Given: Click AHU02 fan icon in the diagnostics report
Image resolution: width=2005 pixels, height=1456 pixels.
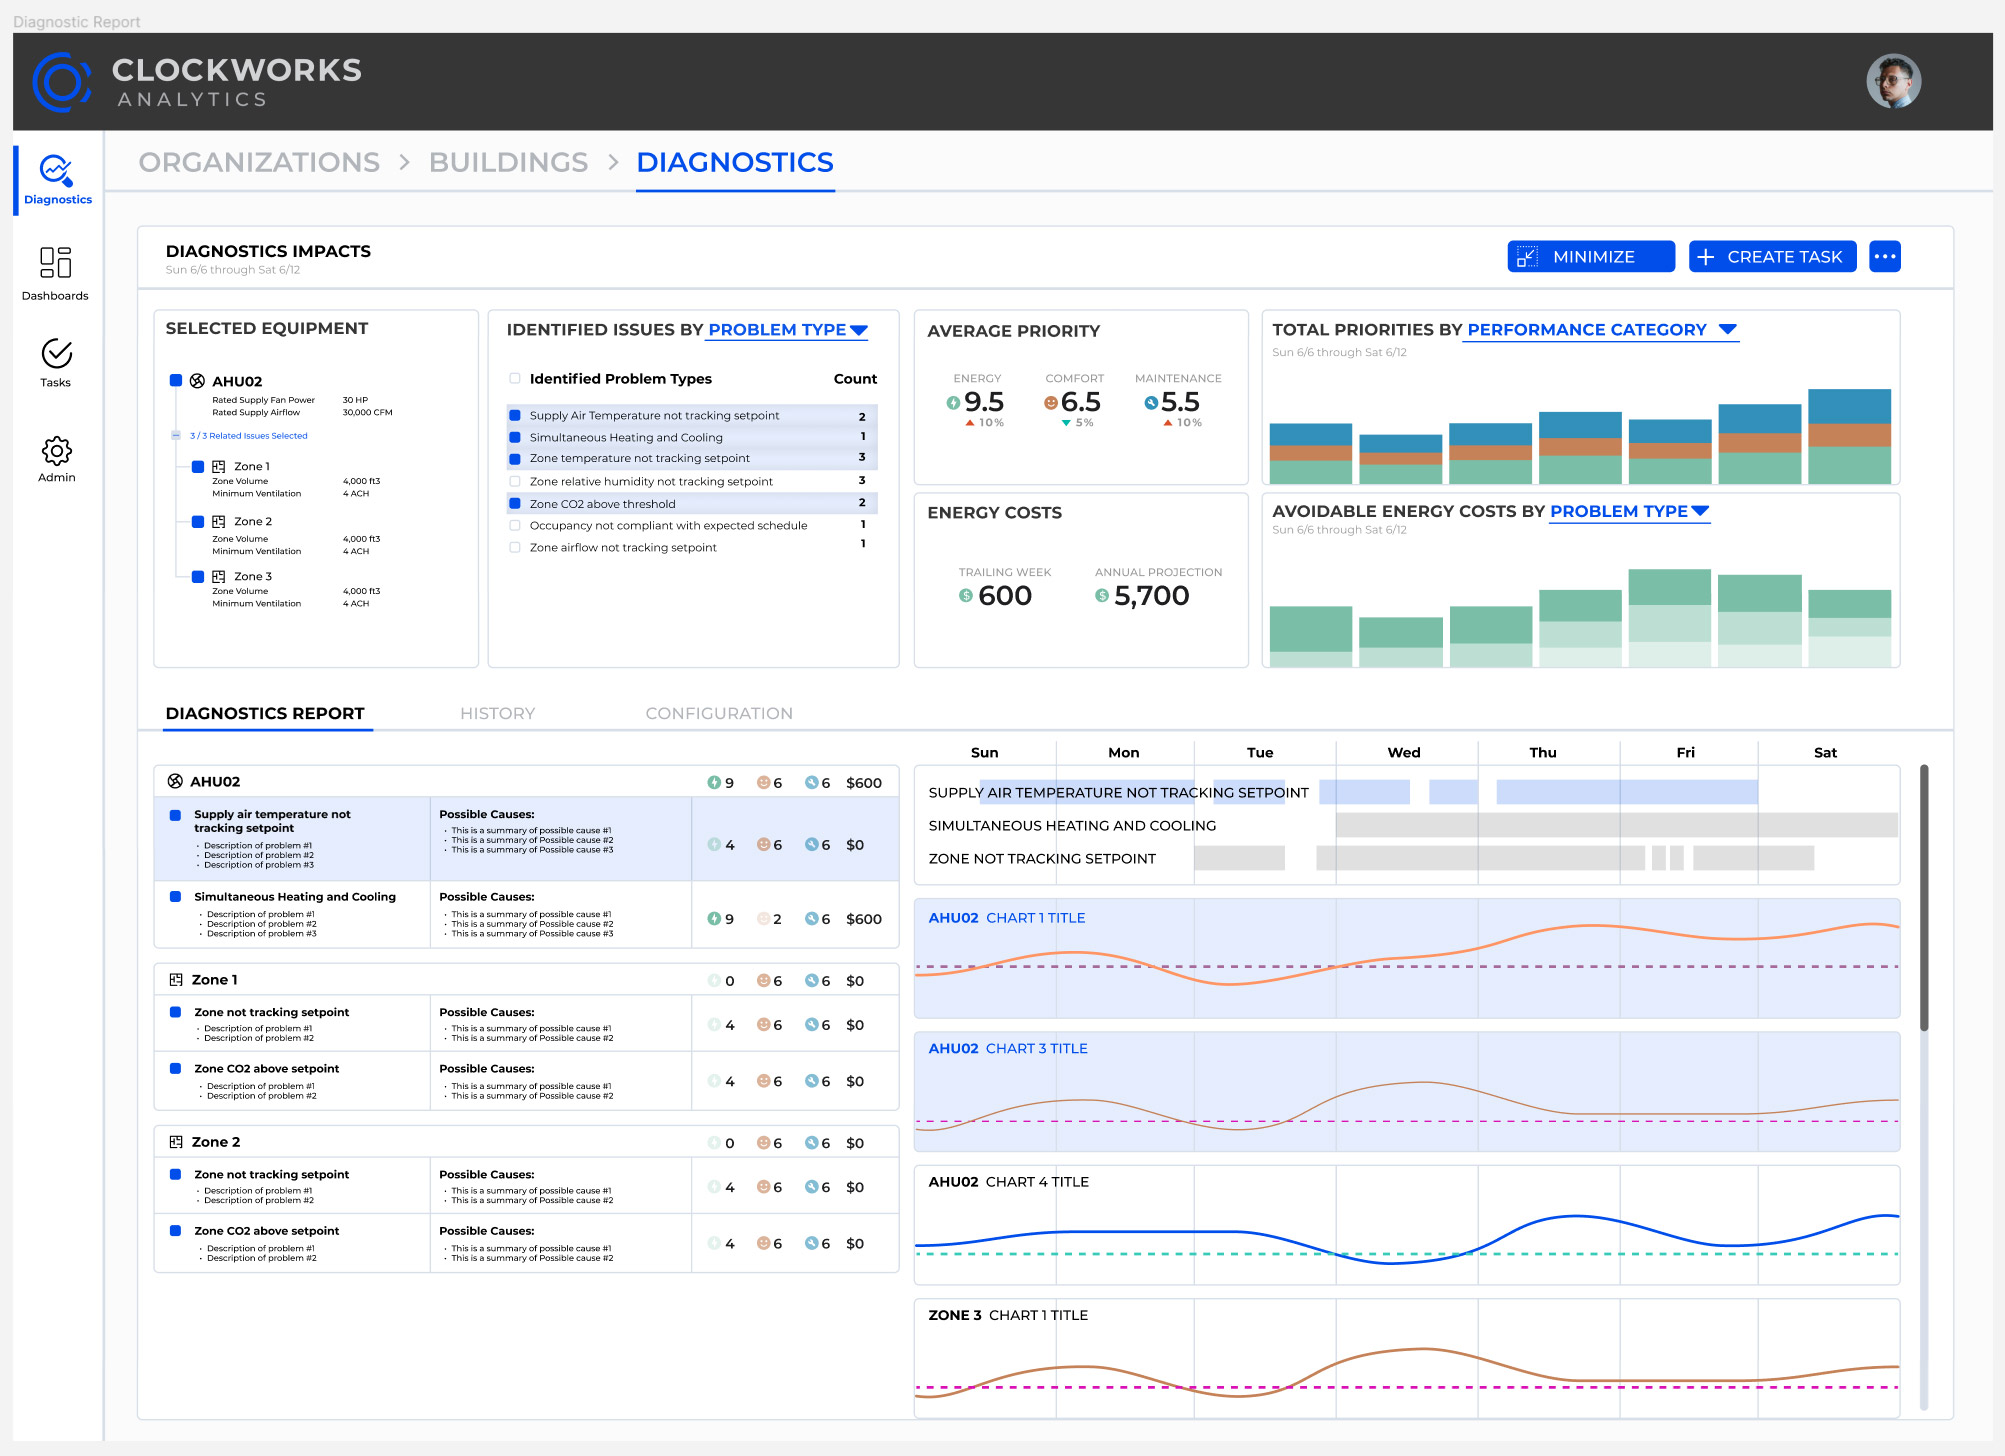Looking at the screenshot, I should [176, 781].
